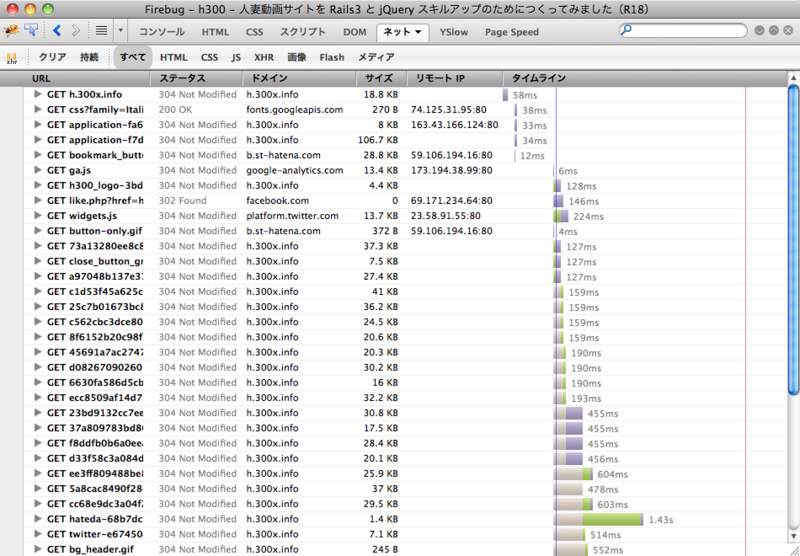The width and height of the screenshot is (800, 556).
Task: Sort by the リモート IP column header
Action: click(455, 78)
